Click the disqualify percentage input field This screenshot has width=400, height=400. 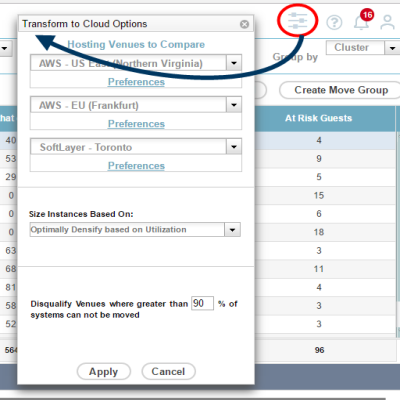(x=202, y=303)
